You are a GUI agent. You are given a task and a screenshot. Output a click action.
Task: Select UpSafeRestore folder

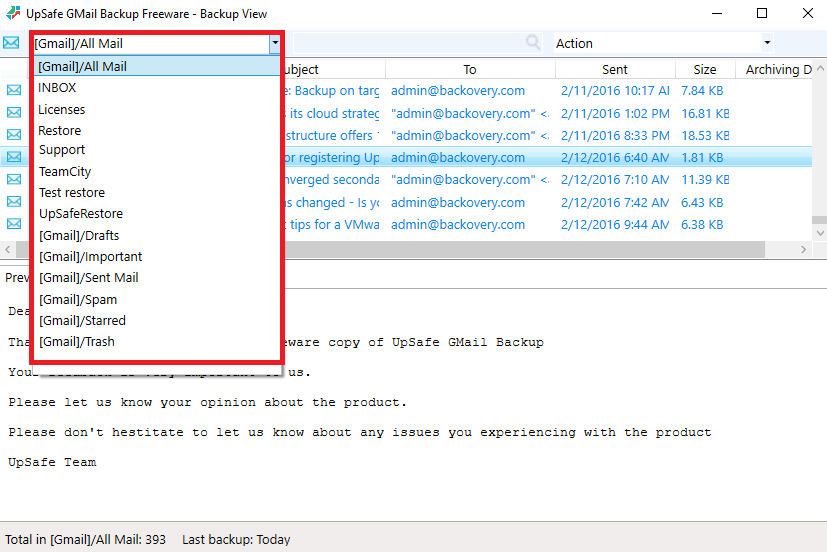[x=157, y=214]
